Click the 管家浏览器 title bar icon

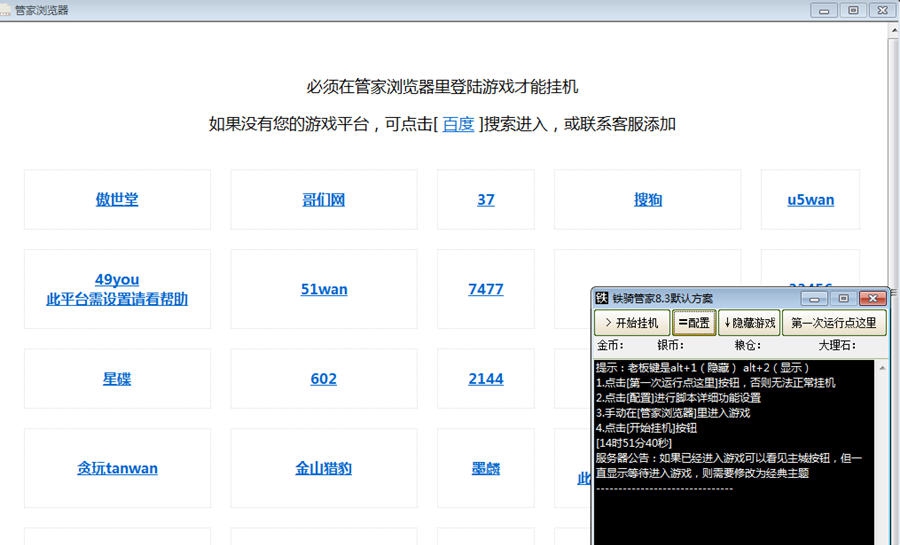coord(5,10)
